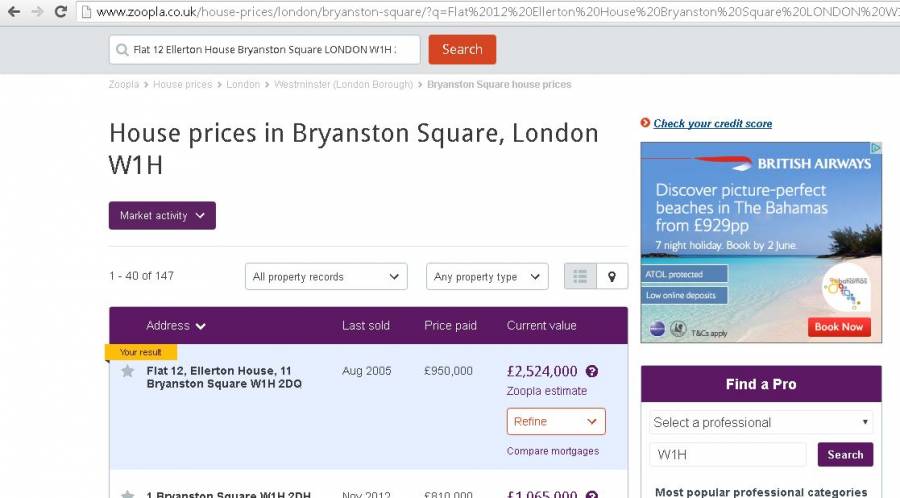Screen dimensions: 900x498
Task: Open House prices breadcrumb link
Action: (x=183, y=84)
